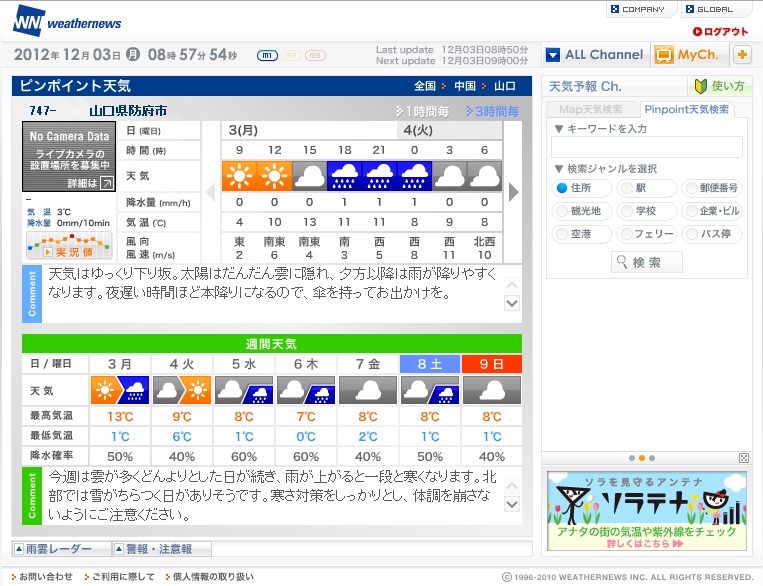The width and height of the screenshot is (763, 586).
Task: Click the left arrow of hourly forecast
Action: [211, 192]
